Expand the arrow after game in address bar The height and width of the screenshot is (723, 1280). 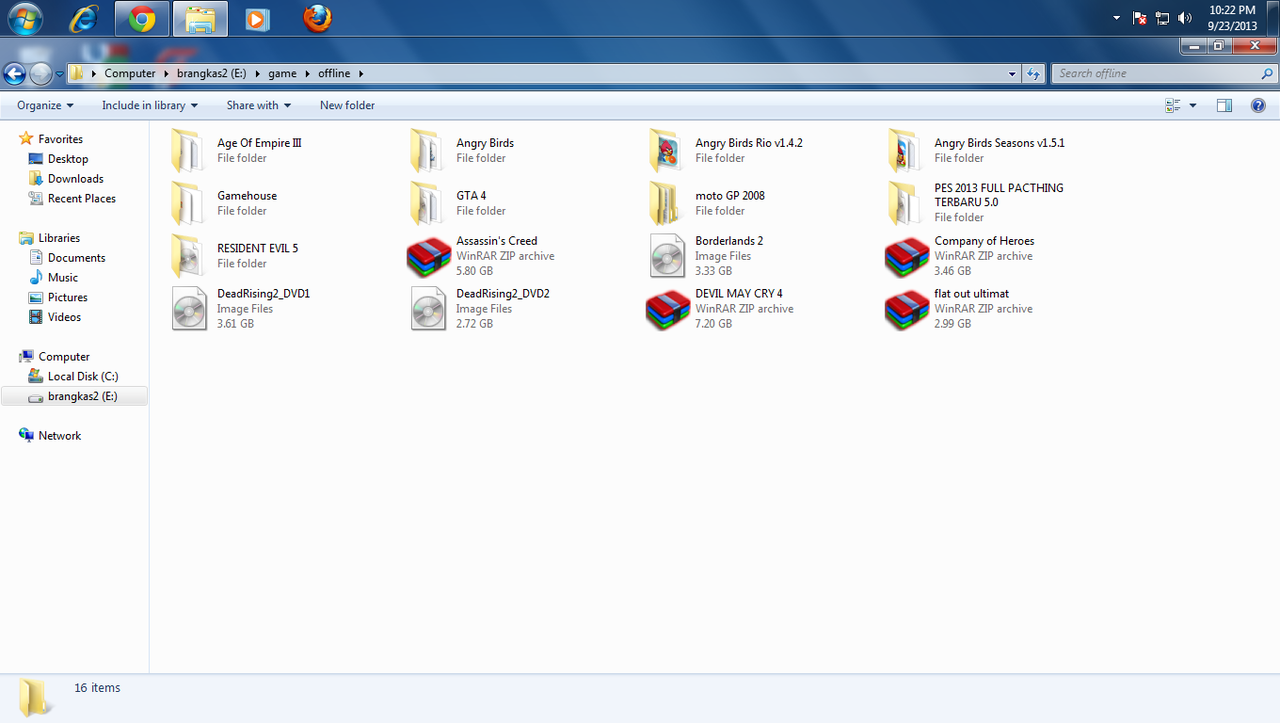point(308,73)
